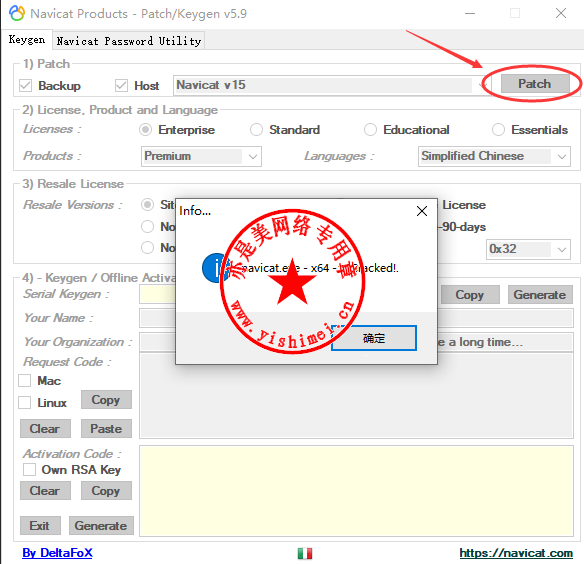Click Clear under Activation Code section
The height and width of the screenshot is (564, 584).
point(45,491)
